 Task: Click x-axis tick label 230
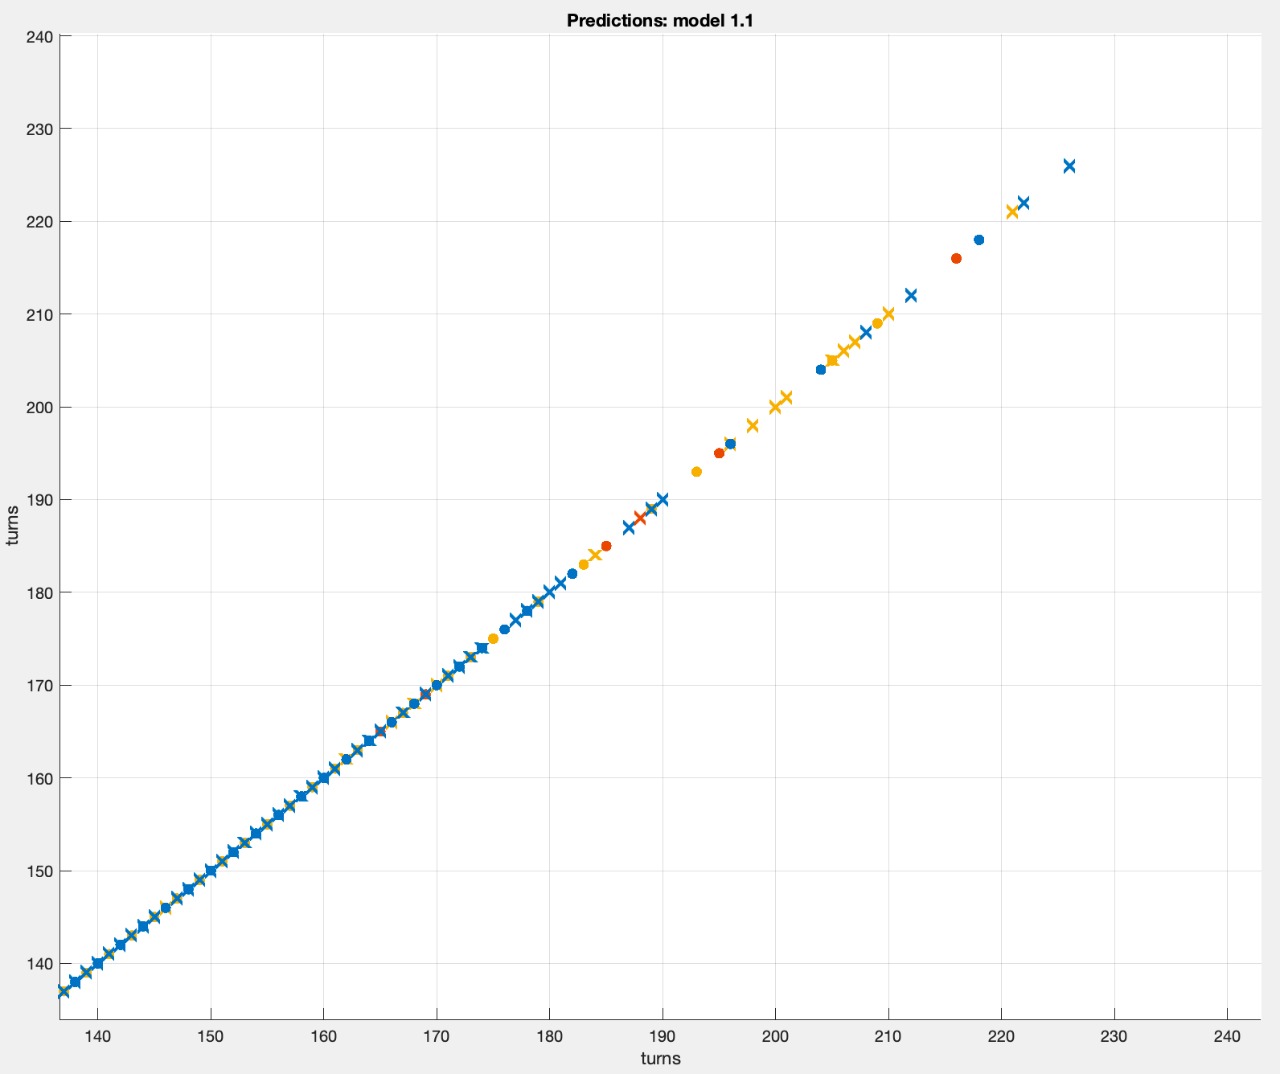click(x=1114, y=1036)
